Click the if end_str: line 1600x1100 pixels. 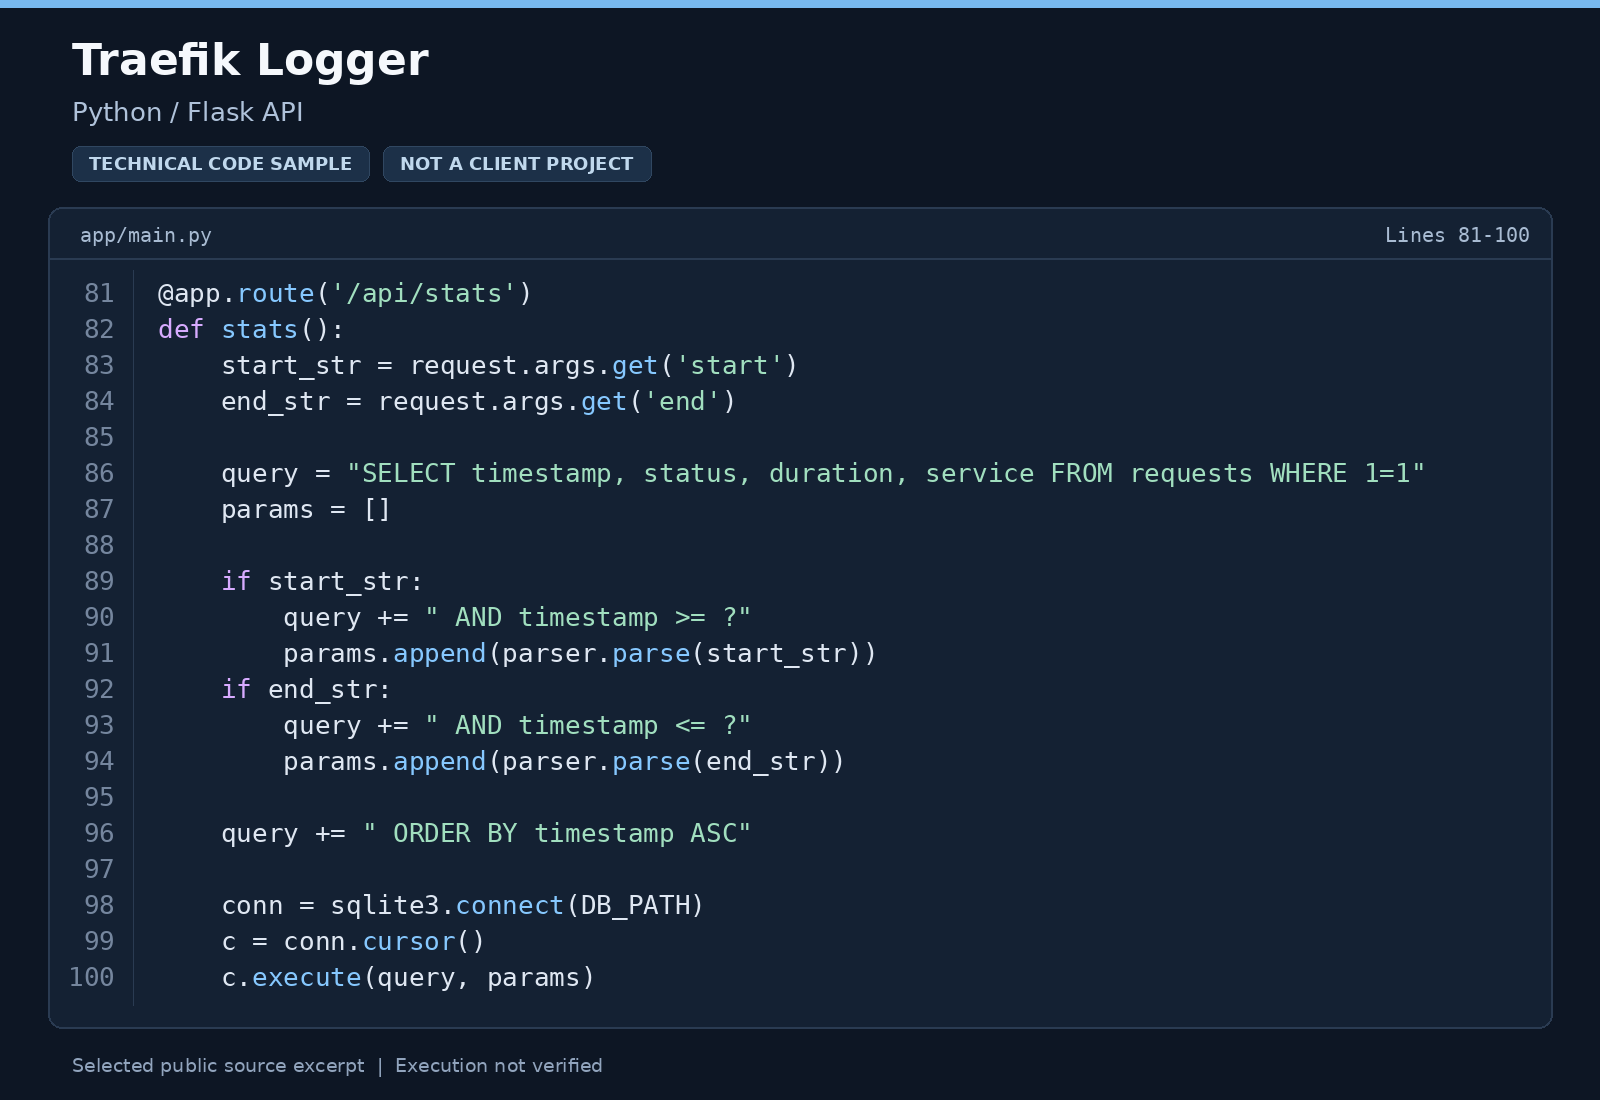306,689
